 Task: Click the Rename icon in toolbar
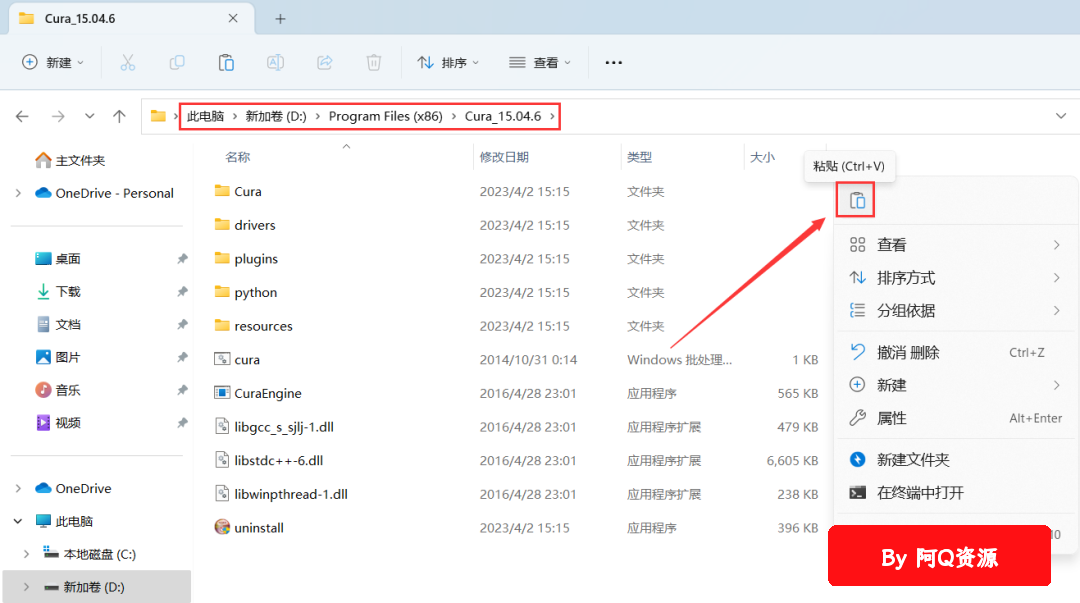[x=276, y=63]
